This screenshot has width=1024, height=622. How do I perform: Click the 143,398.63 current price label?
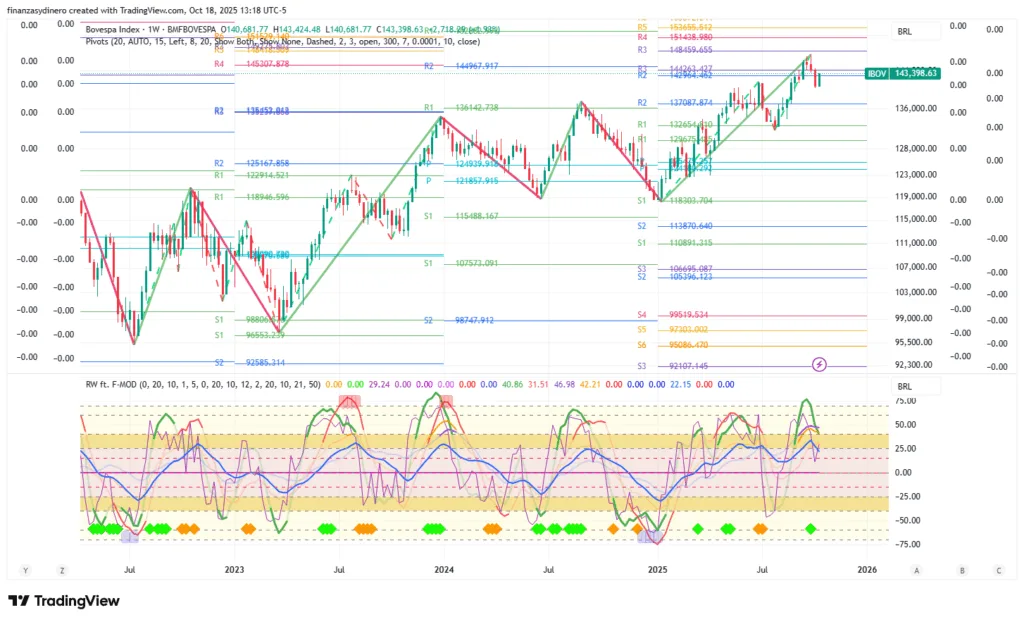coord(916,73)
